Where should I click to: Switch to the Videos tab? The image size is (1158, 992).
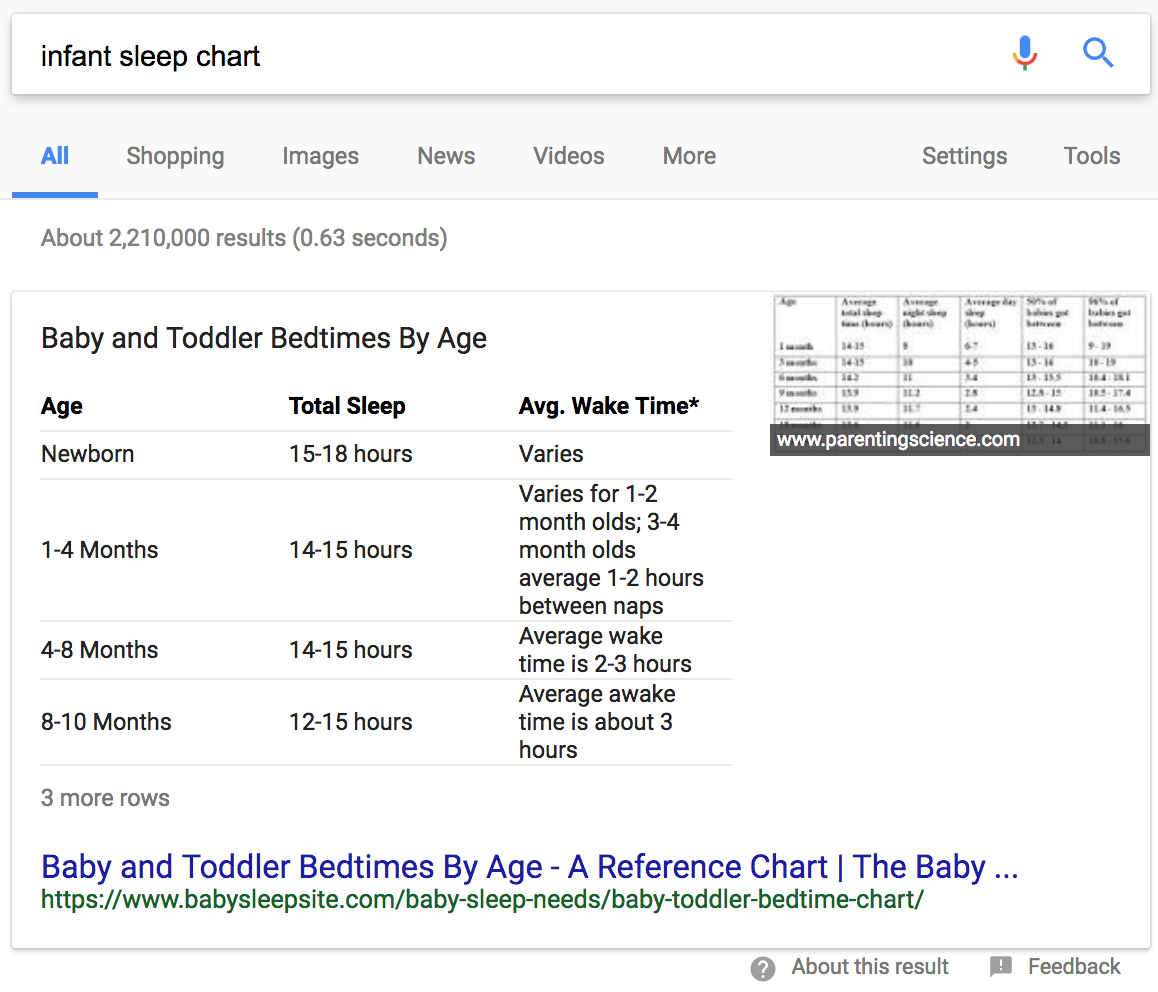point(568,156)
